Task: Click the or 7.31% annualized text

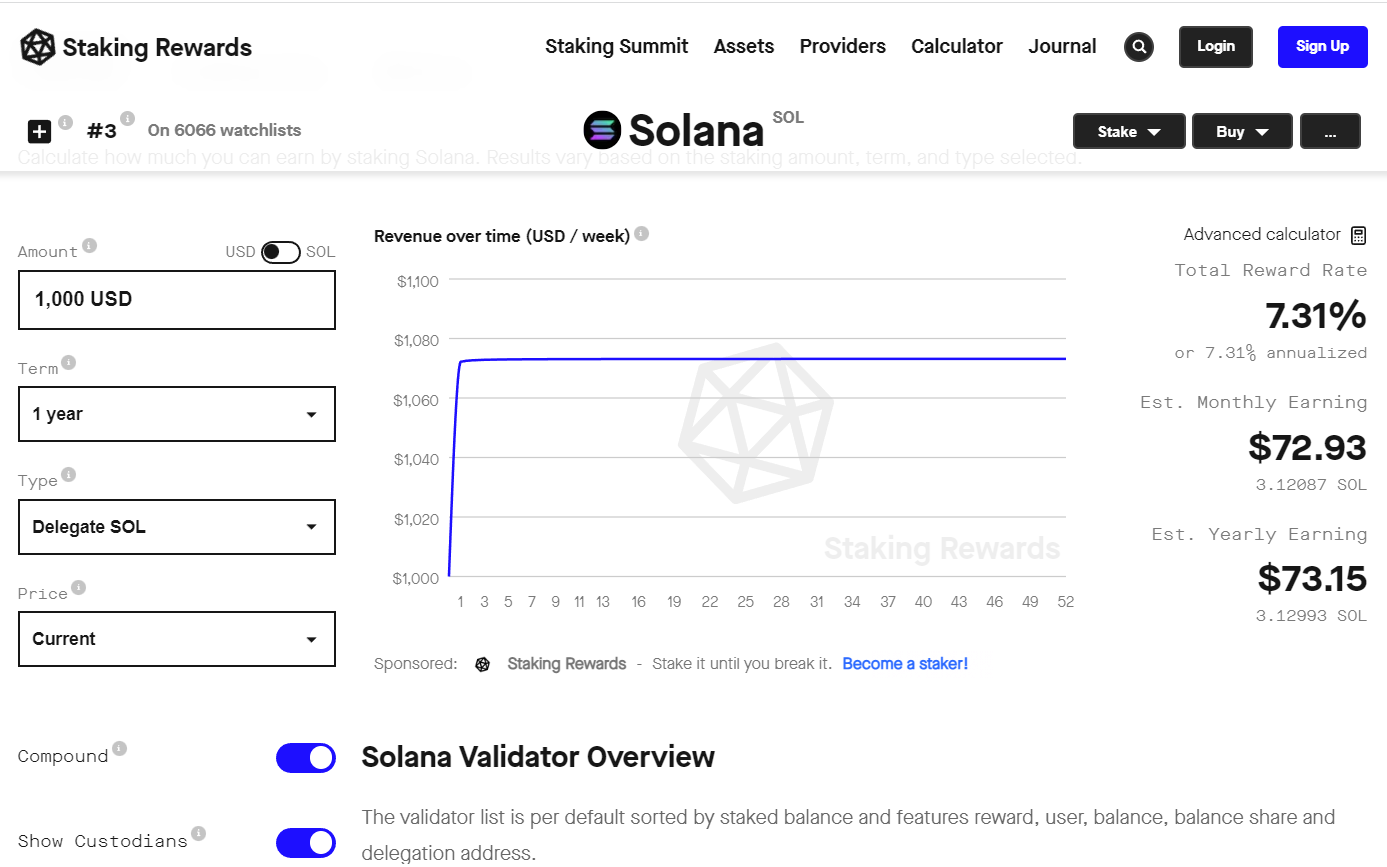Action: 1271,353
